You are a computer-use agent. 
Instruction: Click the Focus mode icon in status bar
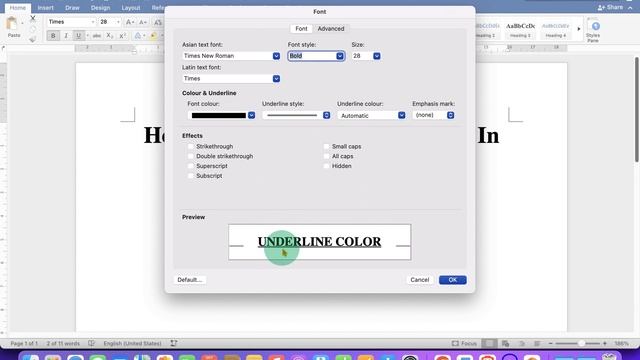click(455, 344)
